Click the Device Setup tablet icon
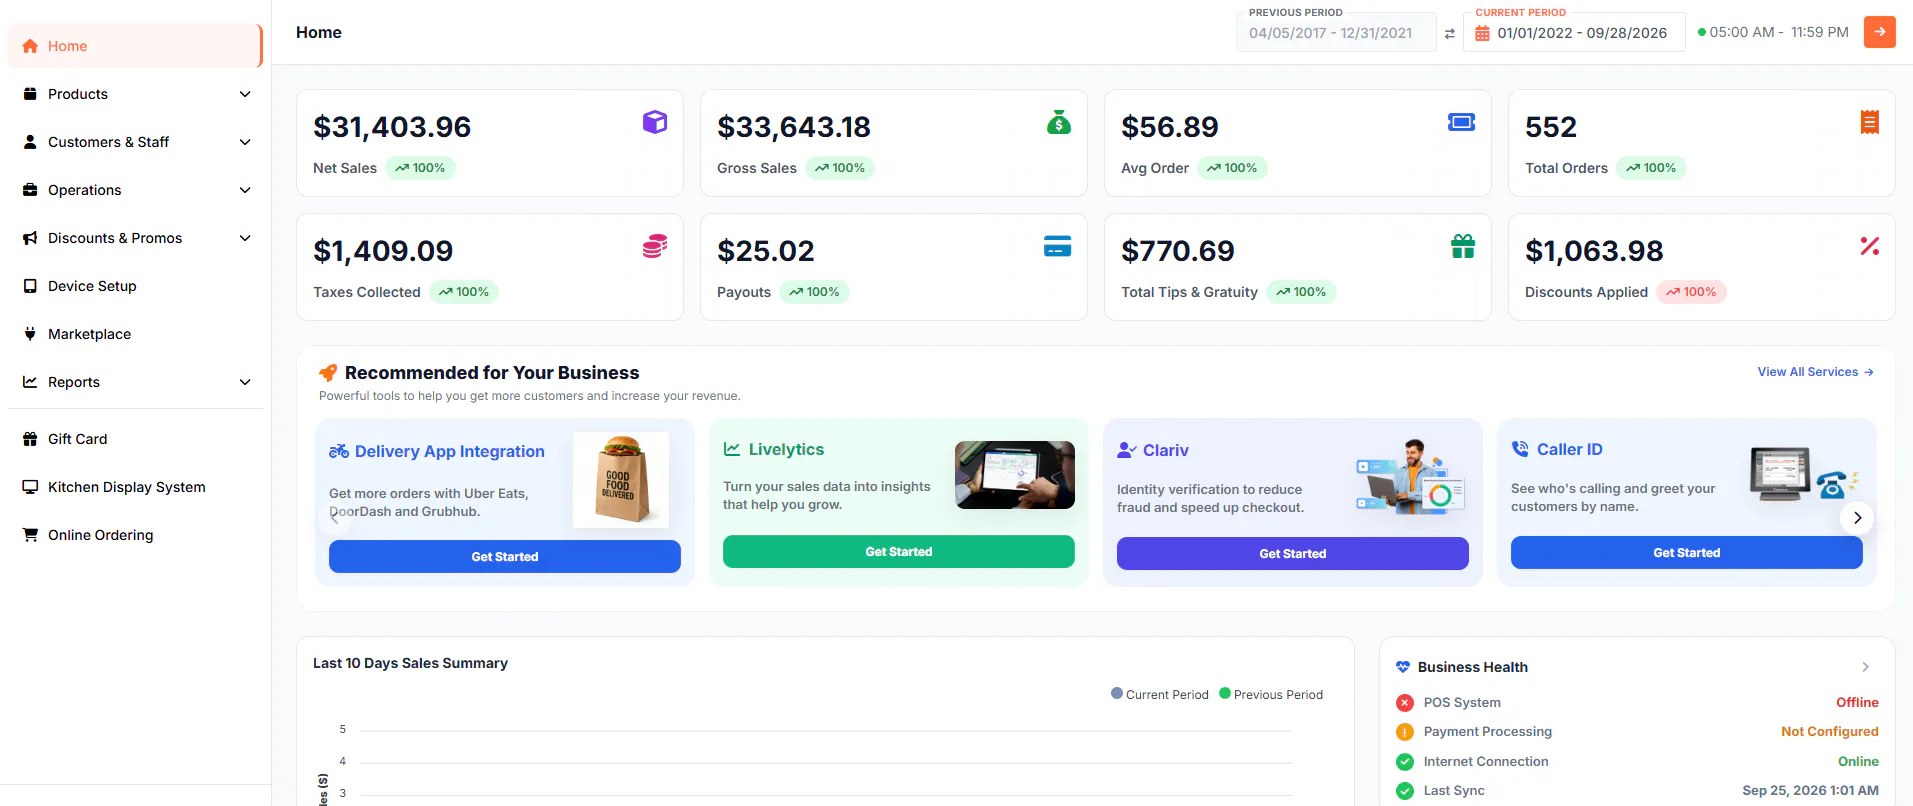1913x806 pixels. tap(30, 286)
